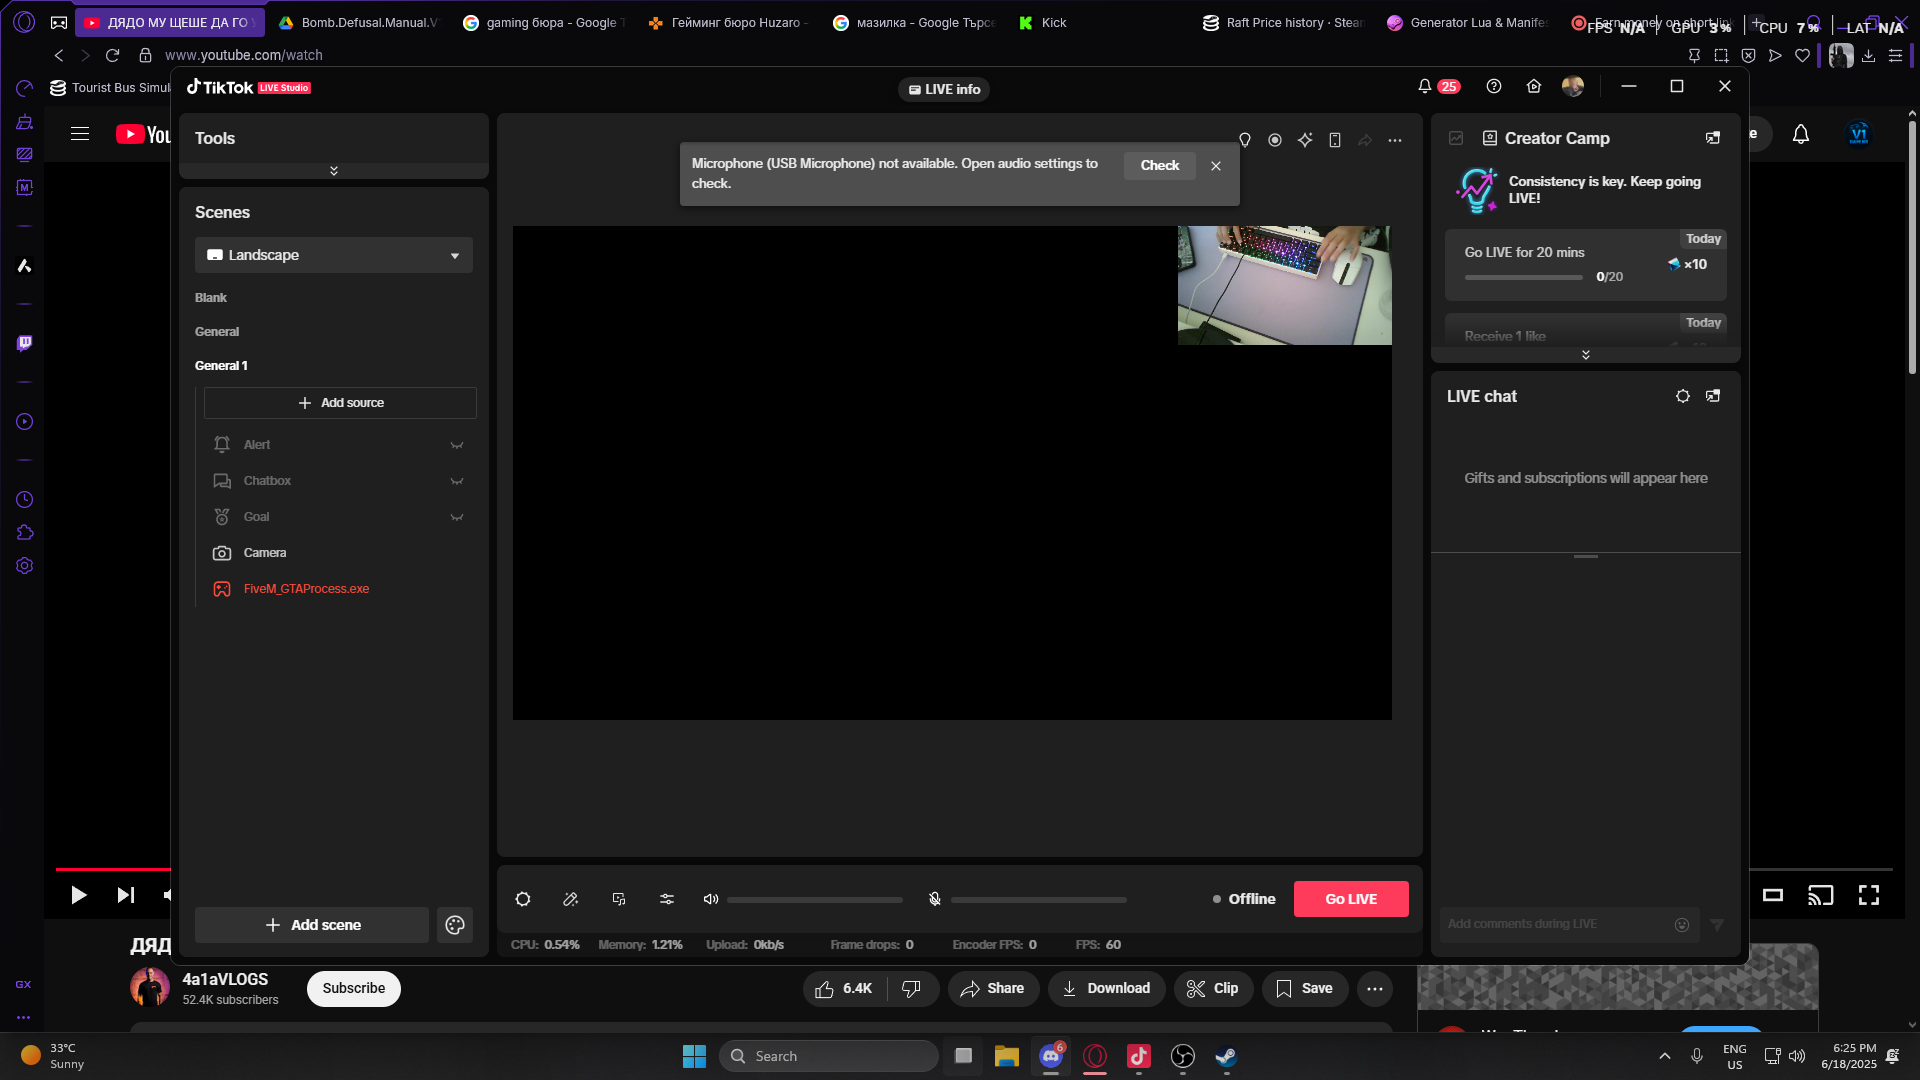Click the screen layout icon below preview

[619, 899]
